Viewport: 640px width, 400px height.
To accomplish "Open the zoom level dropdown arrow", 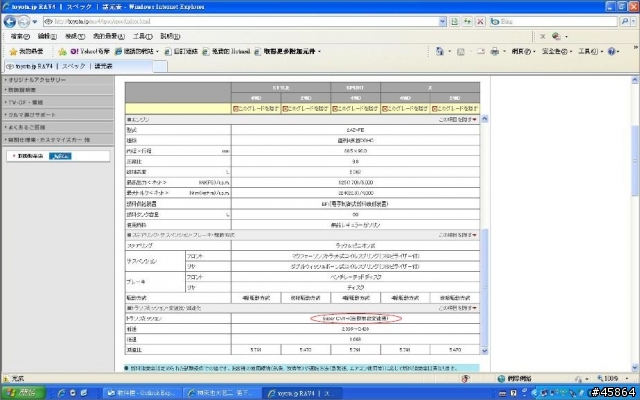I will 627,379.
